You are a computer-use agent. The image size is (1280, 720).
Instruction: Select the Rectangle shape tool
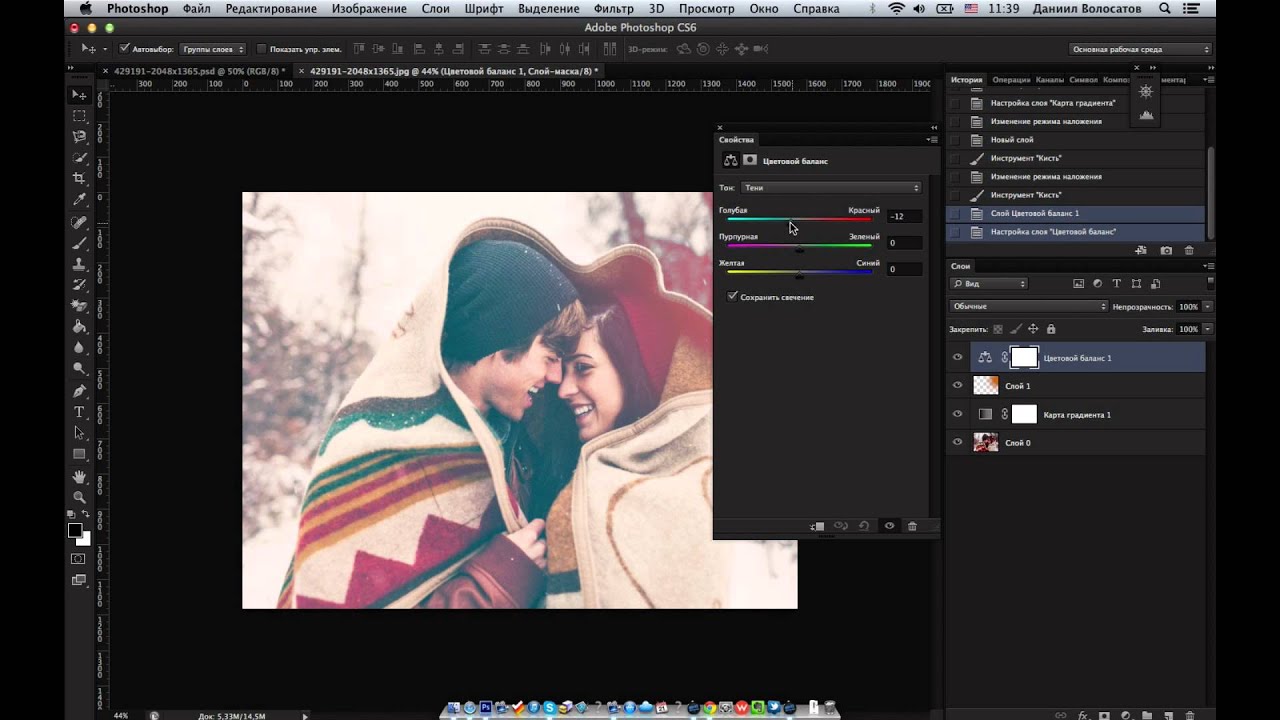click(x=79, y=455)
